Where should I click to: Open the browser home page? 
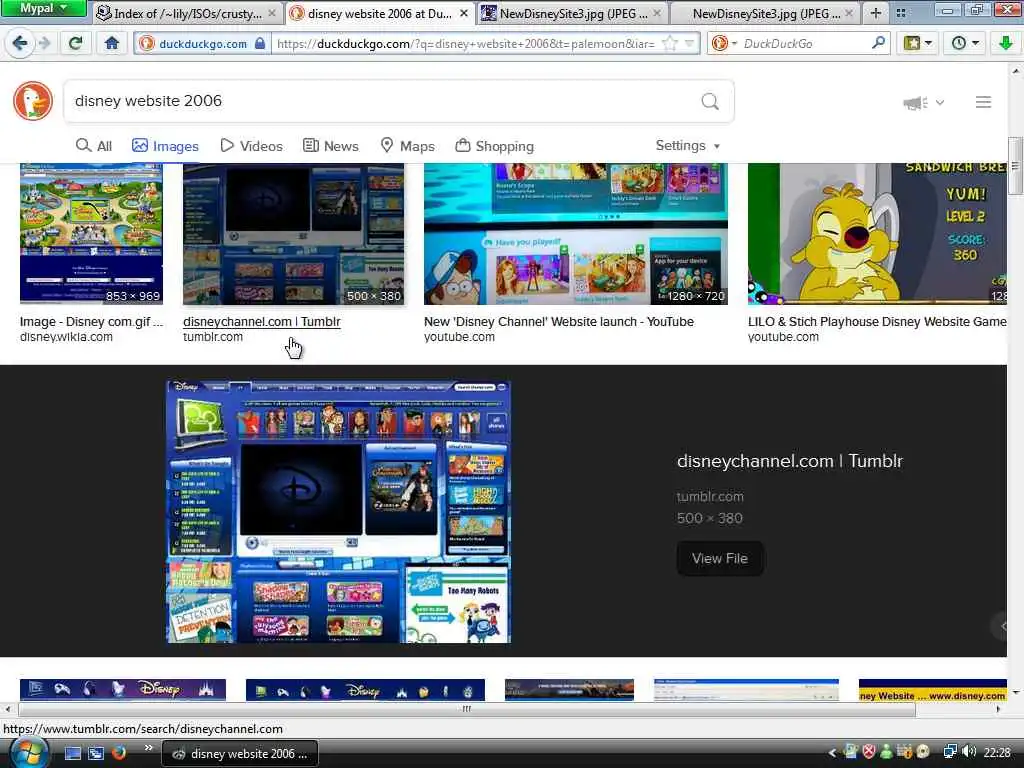coord(112,43)
